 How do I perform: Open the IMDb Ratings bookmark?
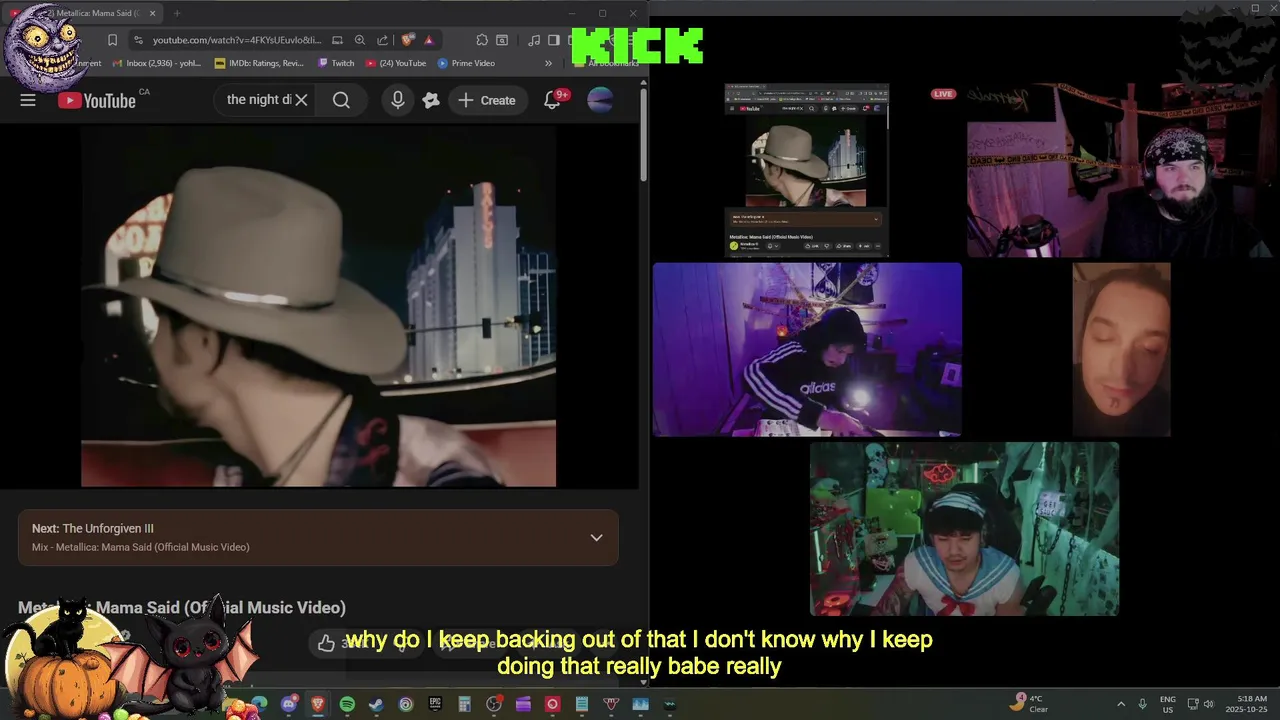[259, 63]
